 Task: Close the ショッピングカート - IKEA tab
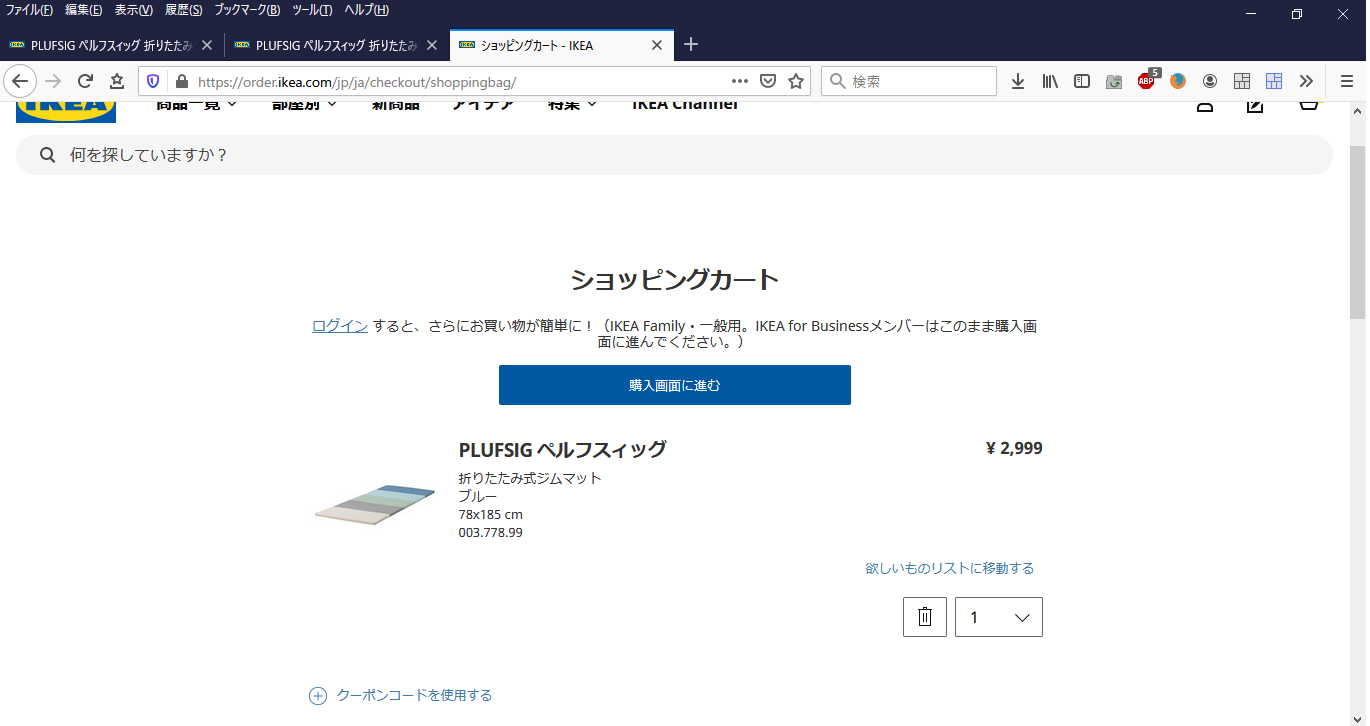point(657,45)
